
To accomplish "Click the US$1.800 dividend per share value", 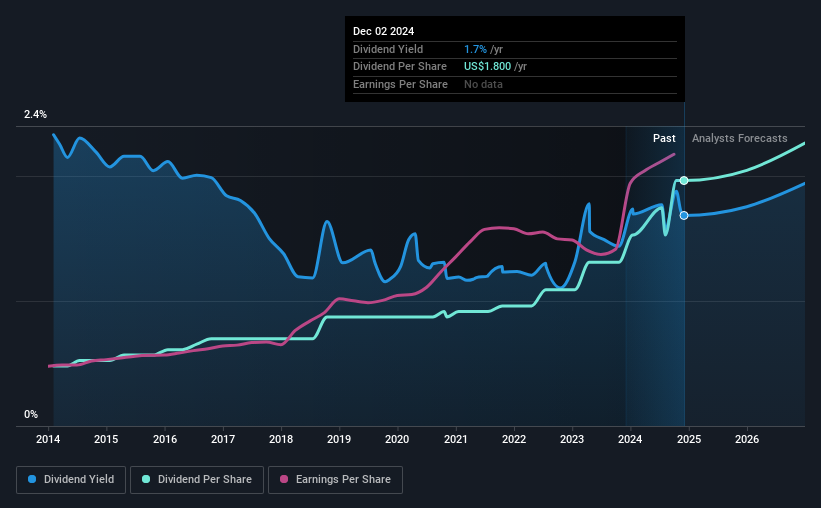I will tap(487, 67).
